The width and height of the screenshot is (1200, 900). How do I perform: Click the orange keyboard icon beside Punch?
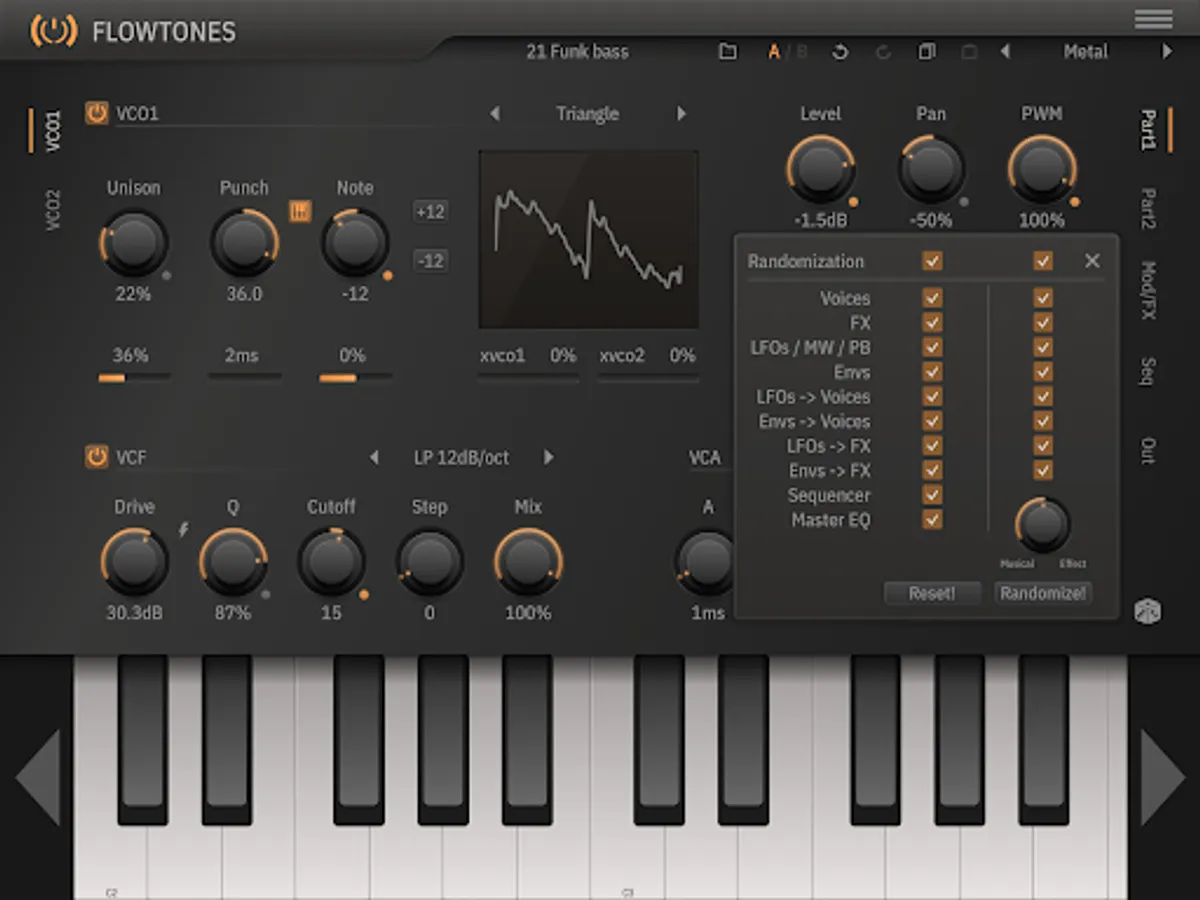point(300,211)
